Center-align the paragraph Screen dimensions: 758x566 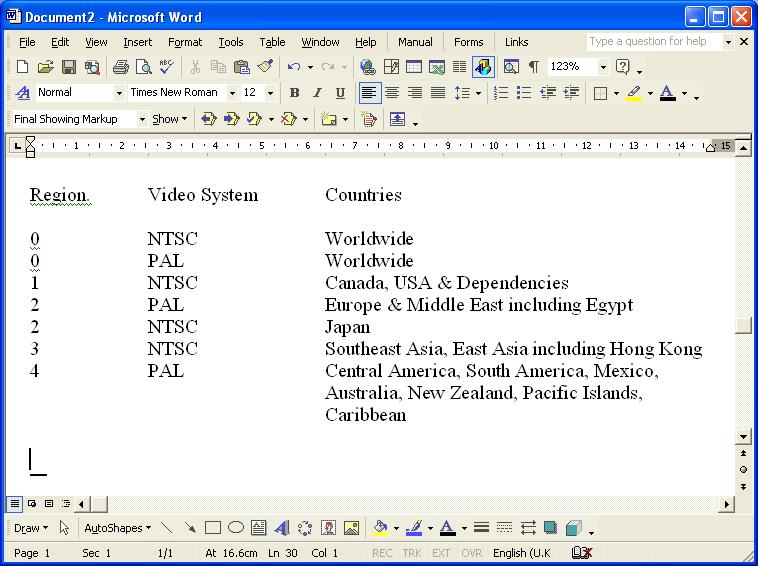(x=392, y=92)
